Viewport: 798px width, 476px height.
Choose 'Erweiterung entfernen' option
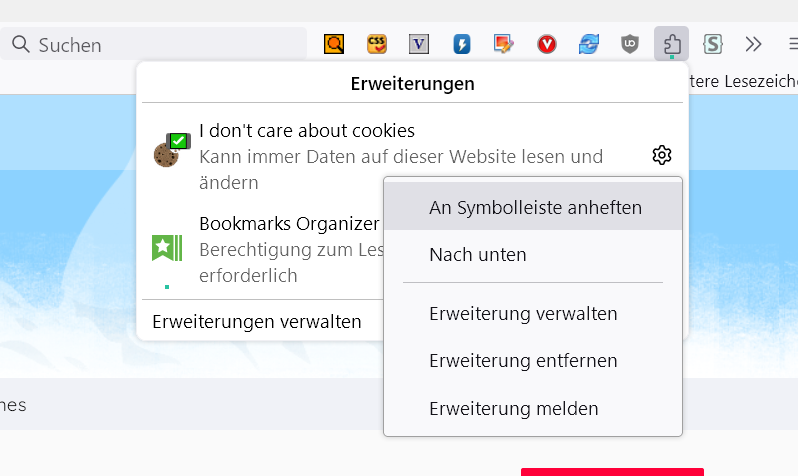click(523, 361)
